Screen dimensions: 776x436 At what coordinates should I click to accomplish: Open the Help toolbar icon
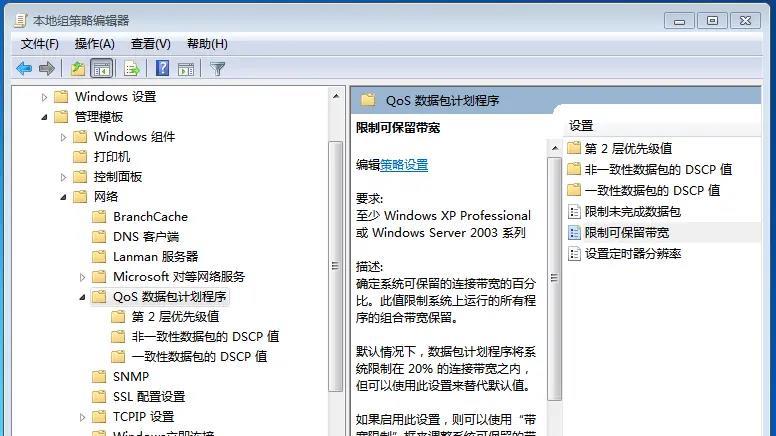[162, 68]
